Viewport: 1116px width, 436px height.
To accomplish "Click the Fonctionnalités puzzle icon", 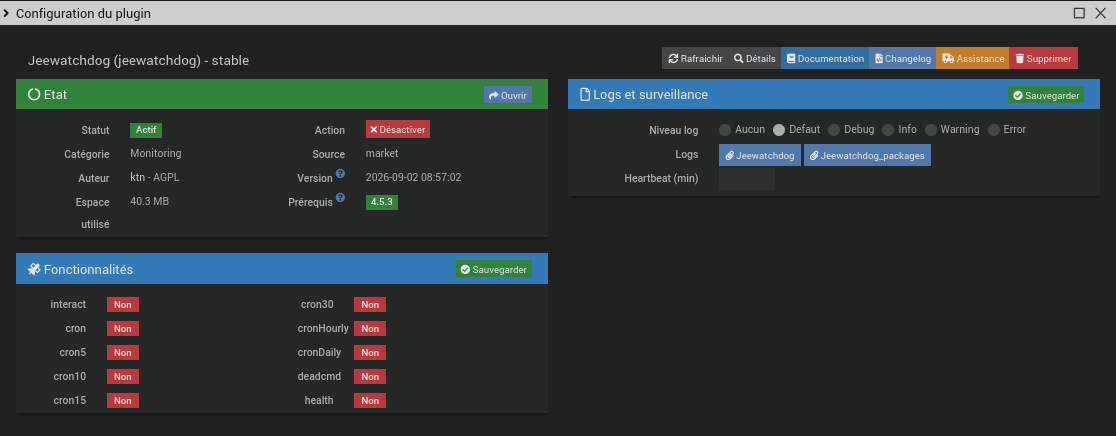I will tap(34, 269).
